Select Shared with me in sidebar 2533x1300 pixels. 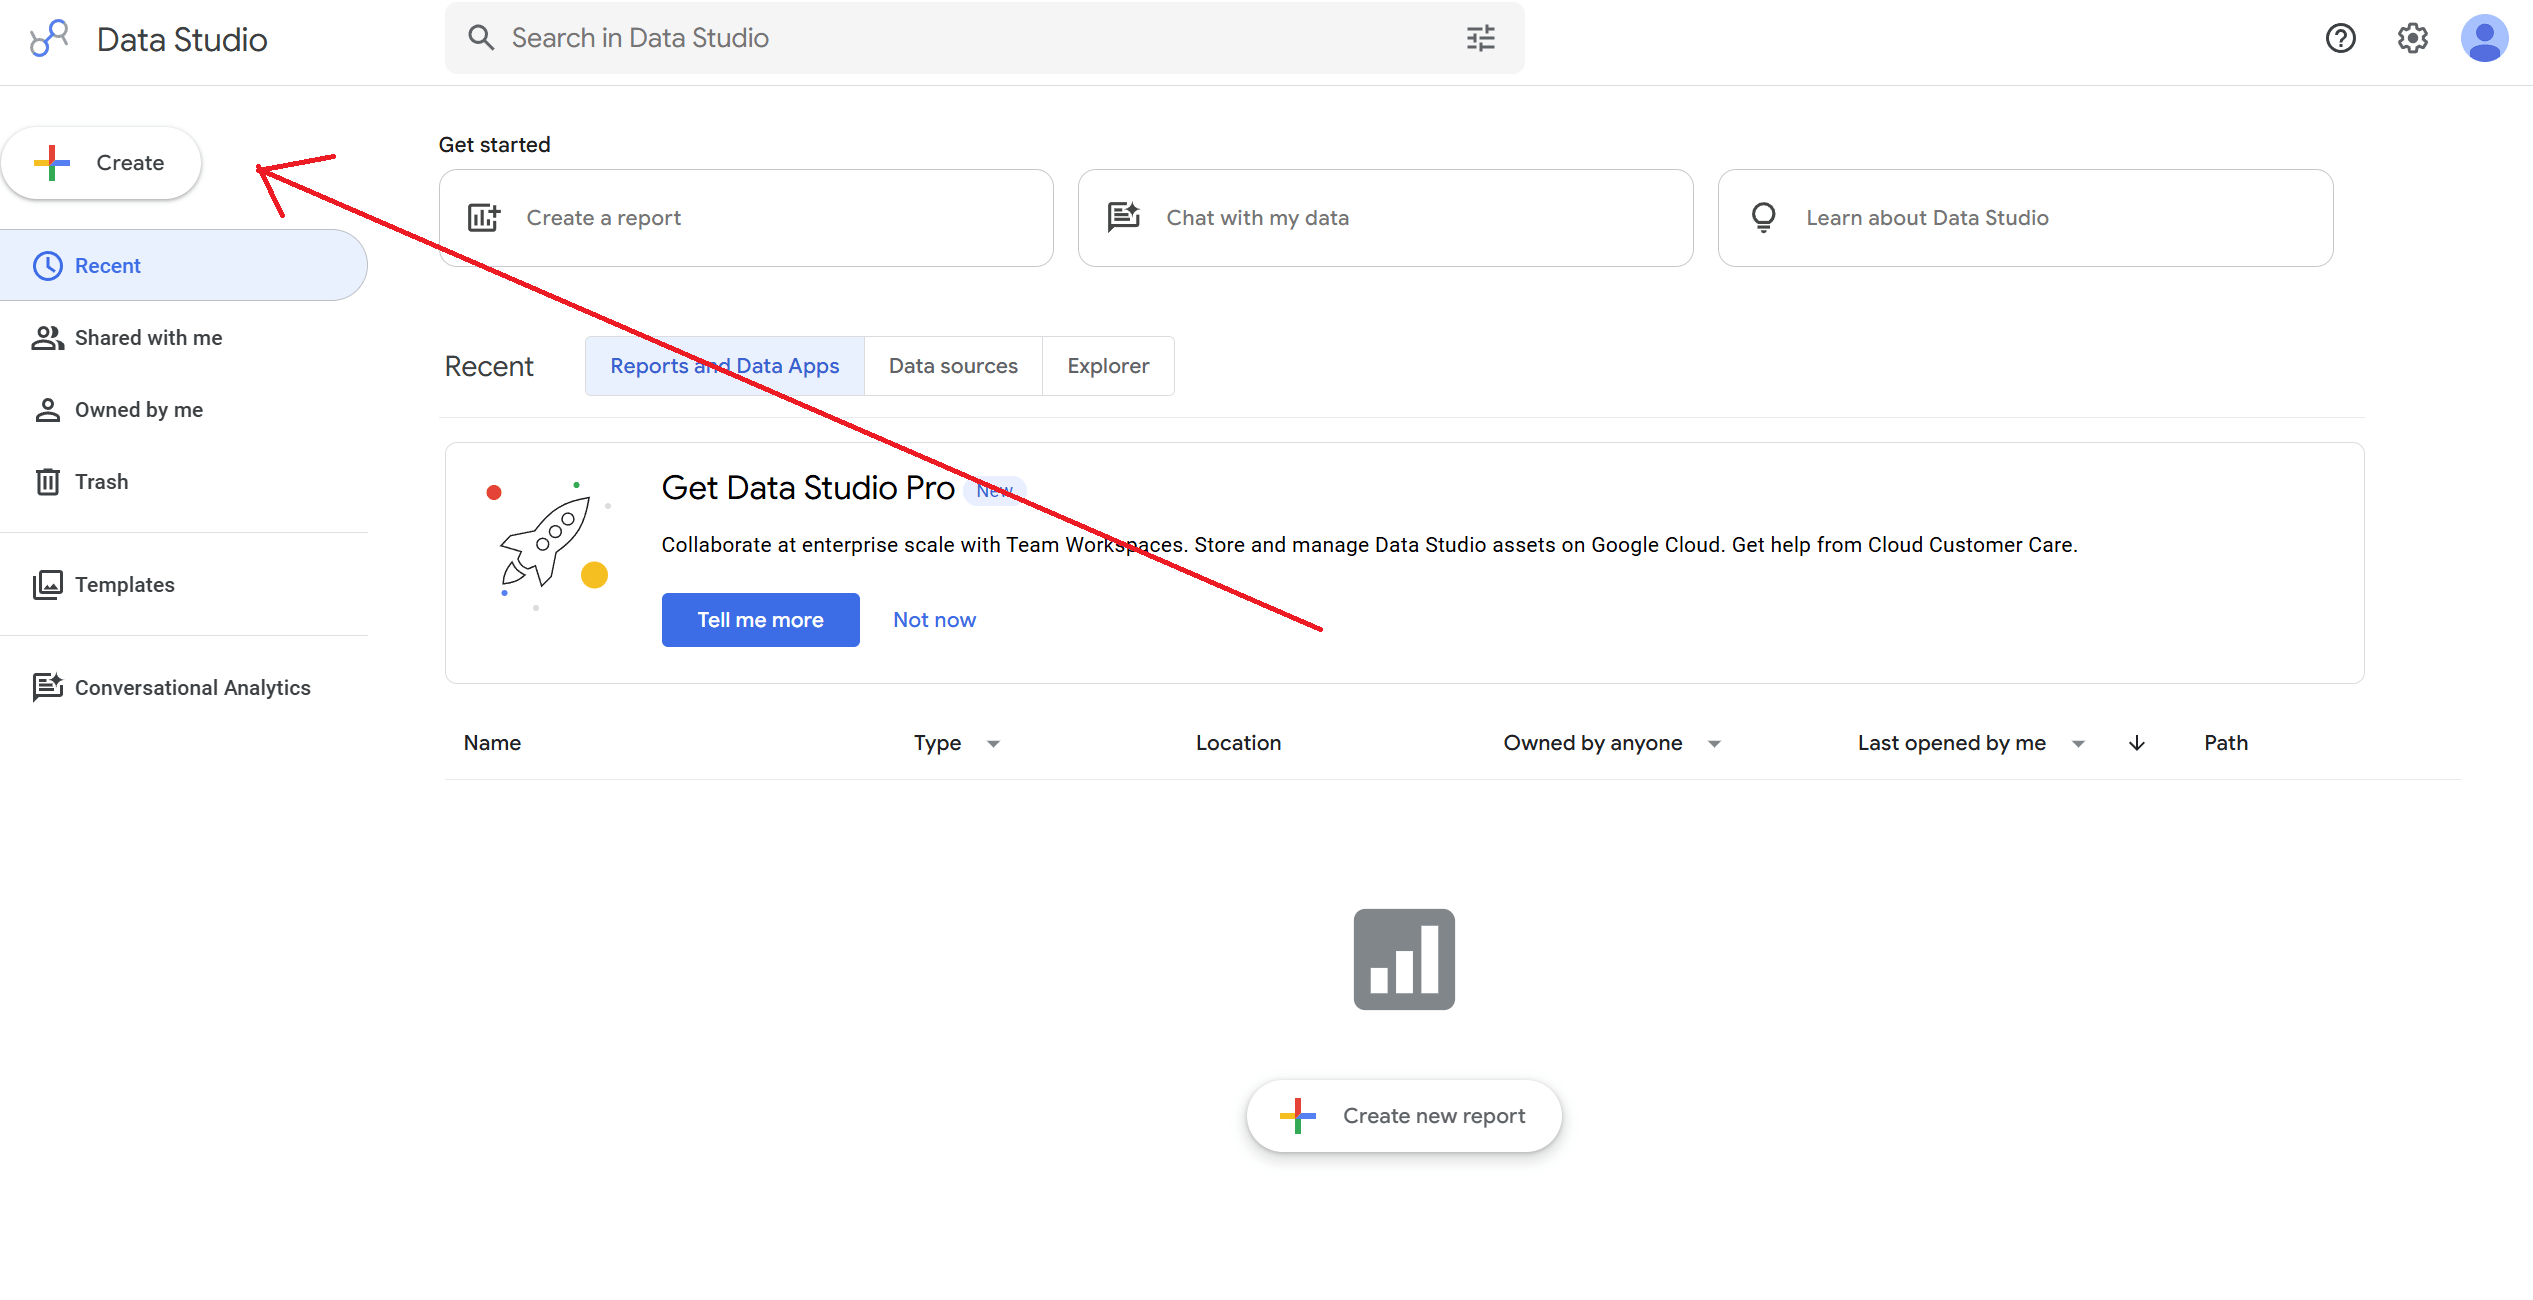(184, 338)
